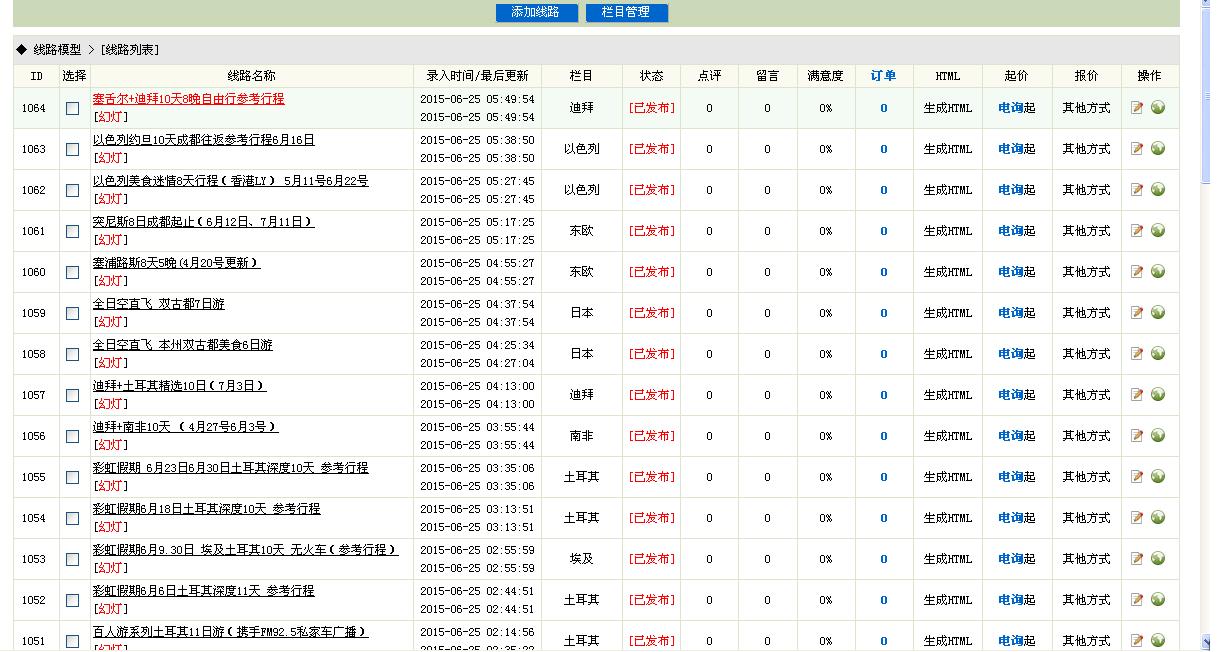Click the globe icon for row 1061

(1158, 230)
